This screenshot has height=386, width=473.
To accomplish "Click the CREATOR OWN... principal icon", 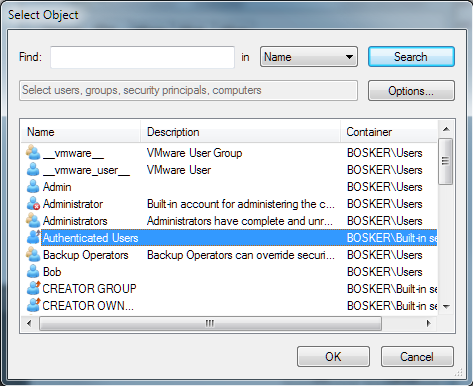I will (x=33, y=306).
